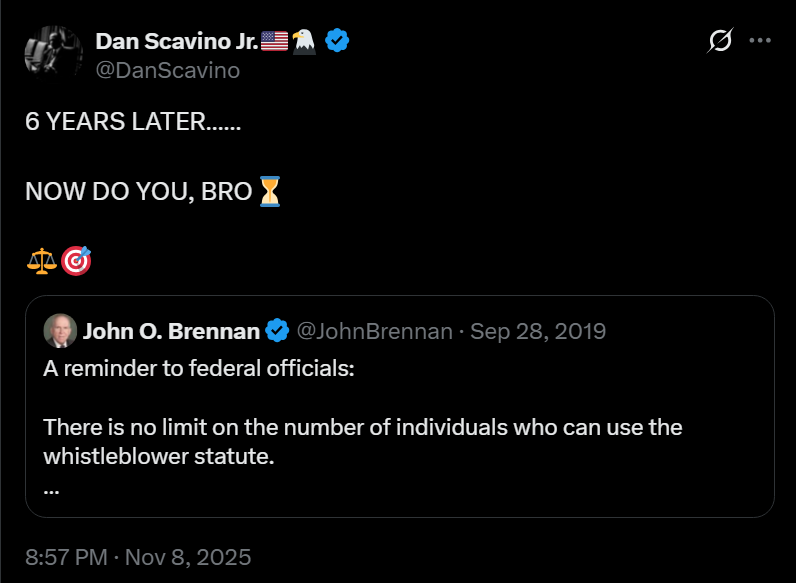Click the blue verified badge beside Dan Scavino Jr.
796x583 pixels.
point(338,41)
